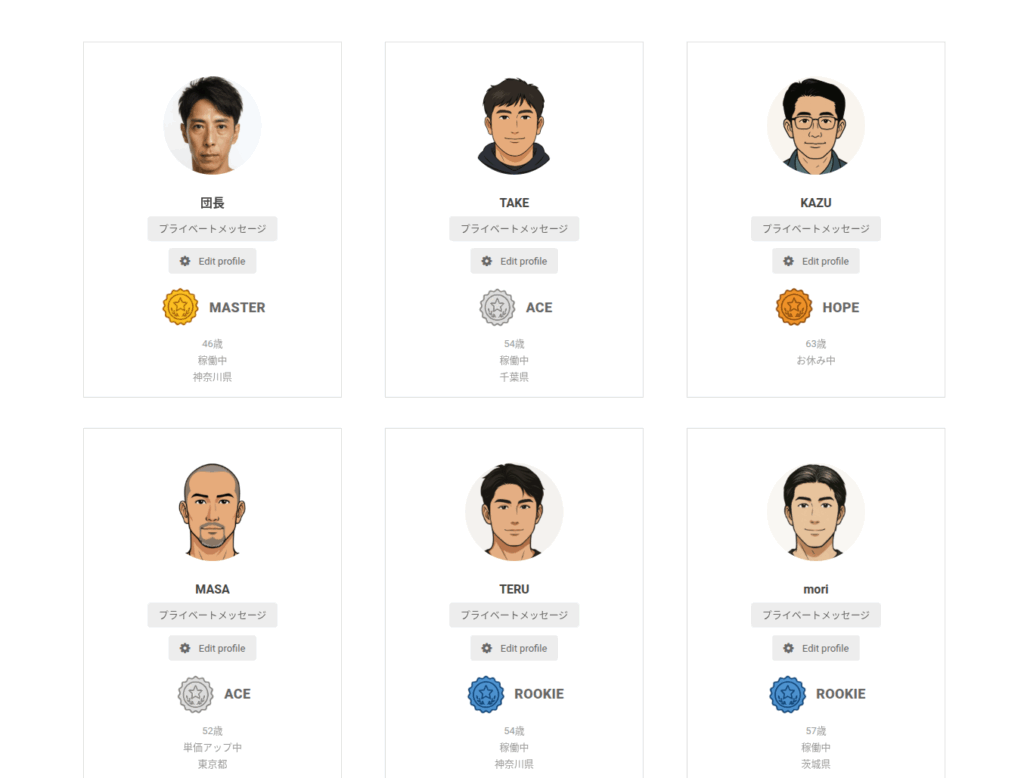Click TAKE's silver ACE badge icon
1024x778 pixels.
(497, 307)
